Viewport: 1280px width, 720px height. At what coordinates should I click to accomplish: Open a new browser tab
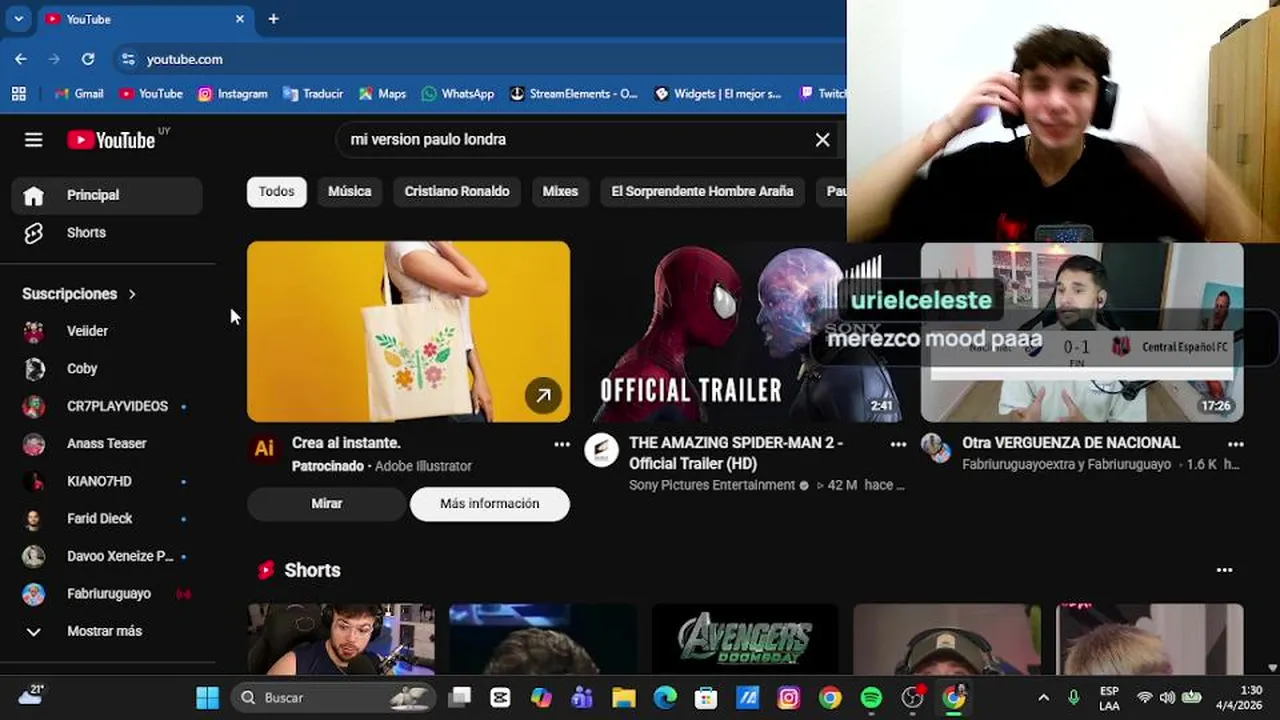pyautogui.click(x=273, y=19)
